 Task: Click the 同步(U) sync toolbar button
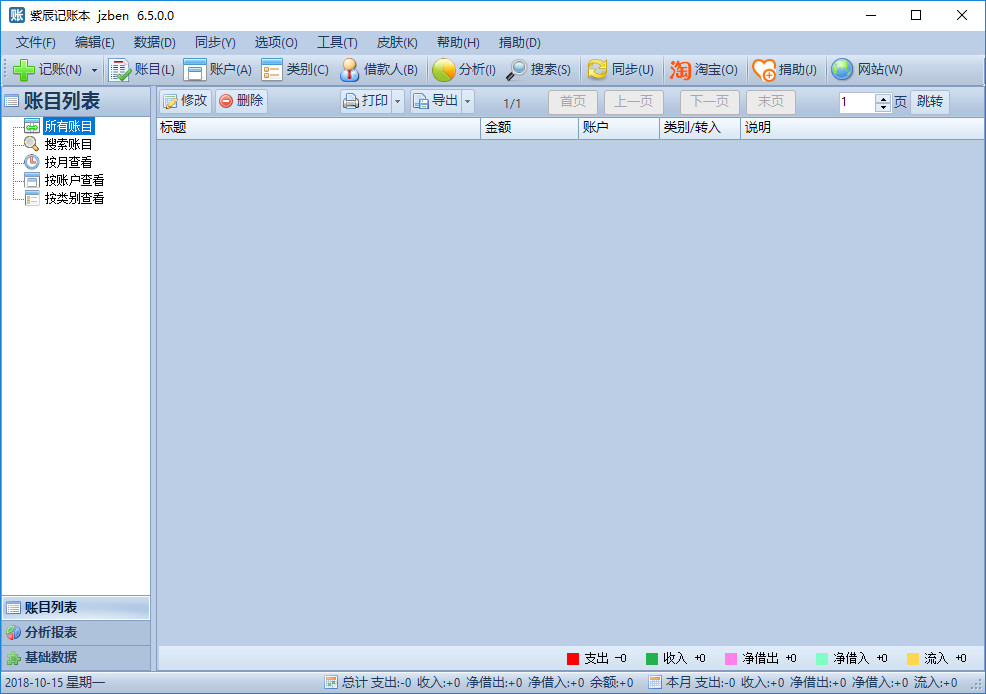[621, 70]
